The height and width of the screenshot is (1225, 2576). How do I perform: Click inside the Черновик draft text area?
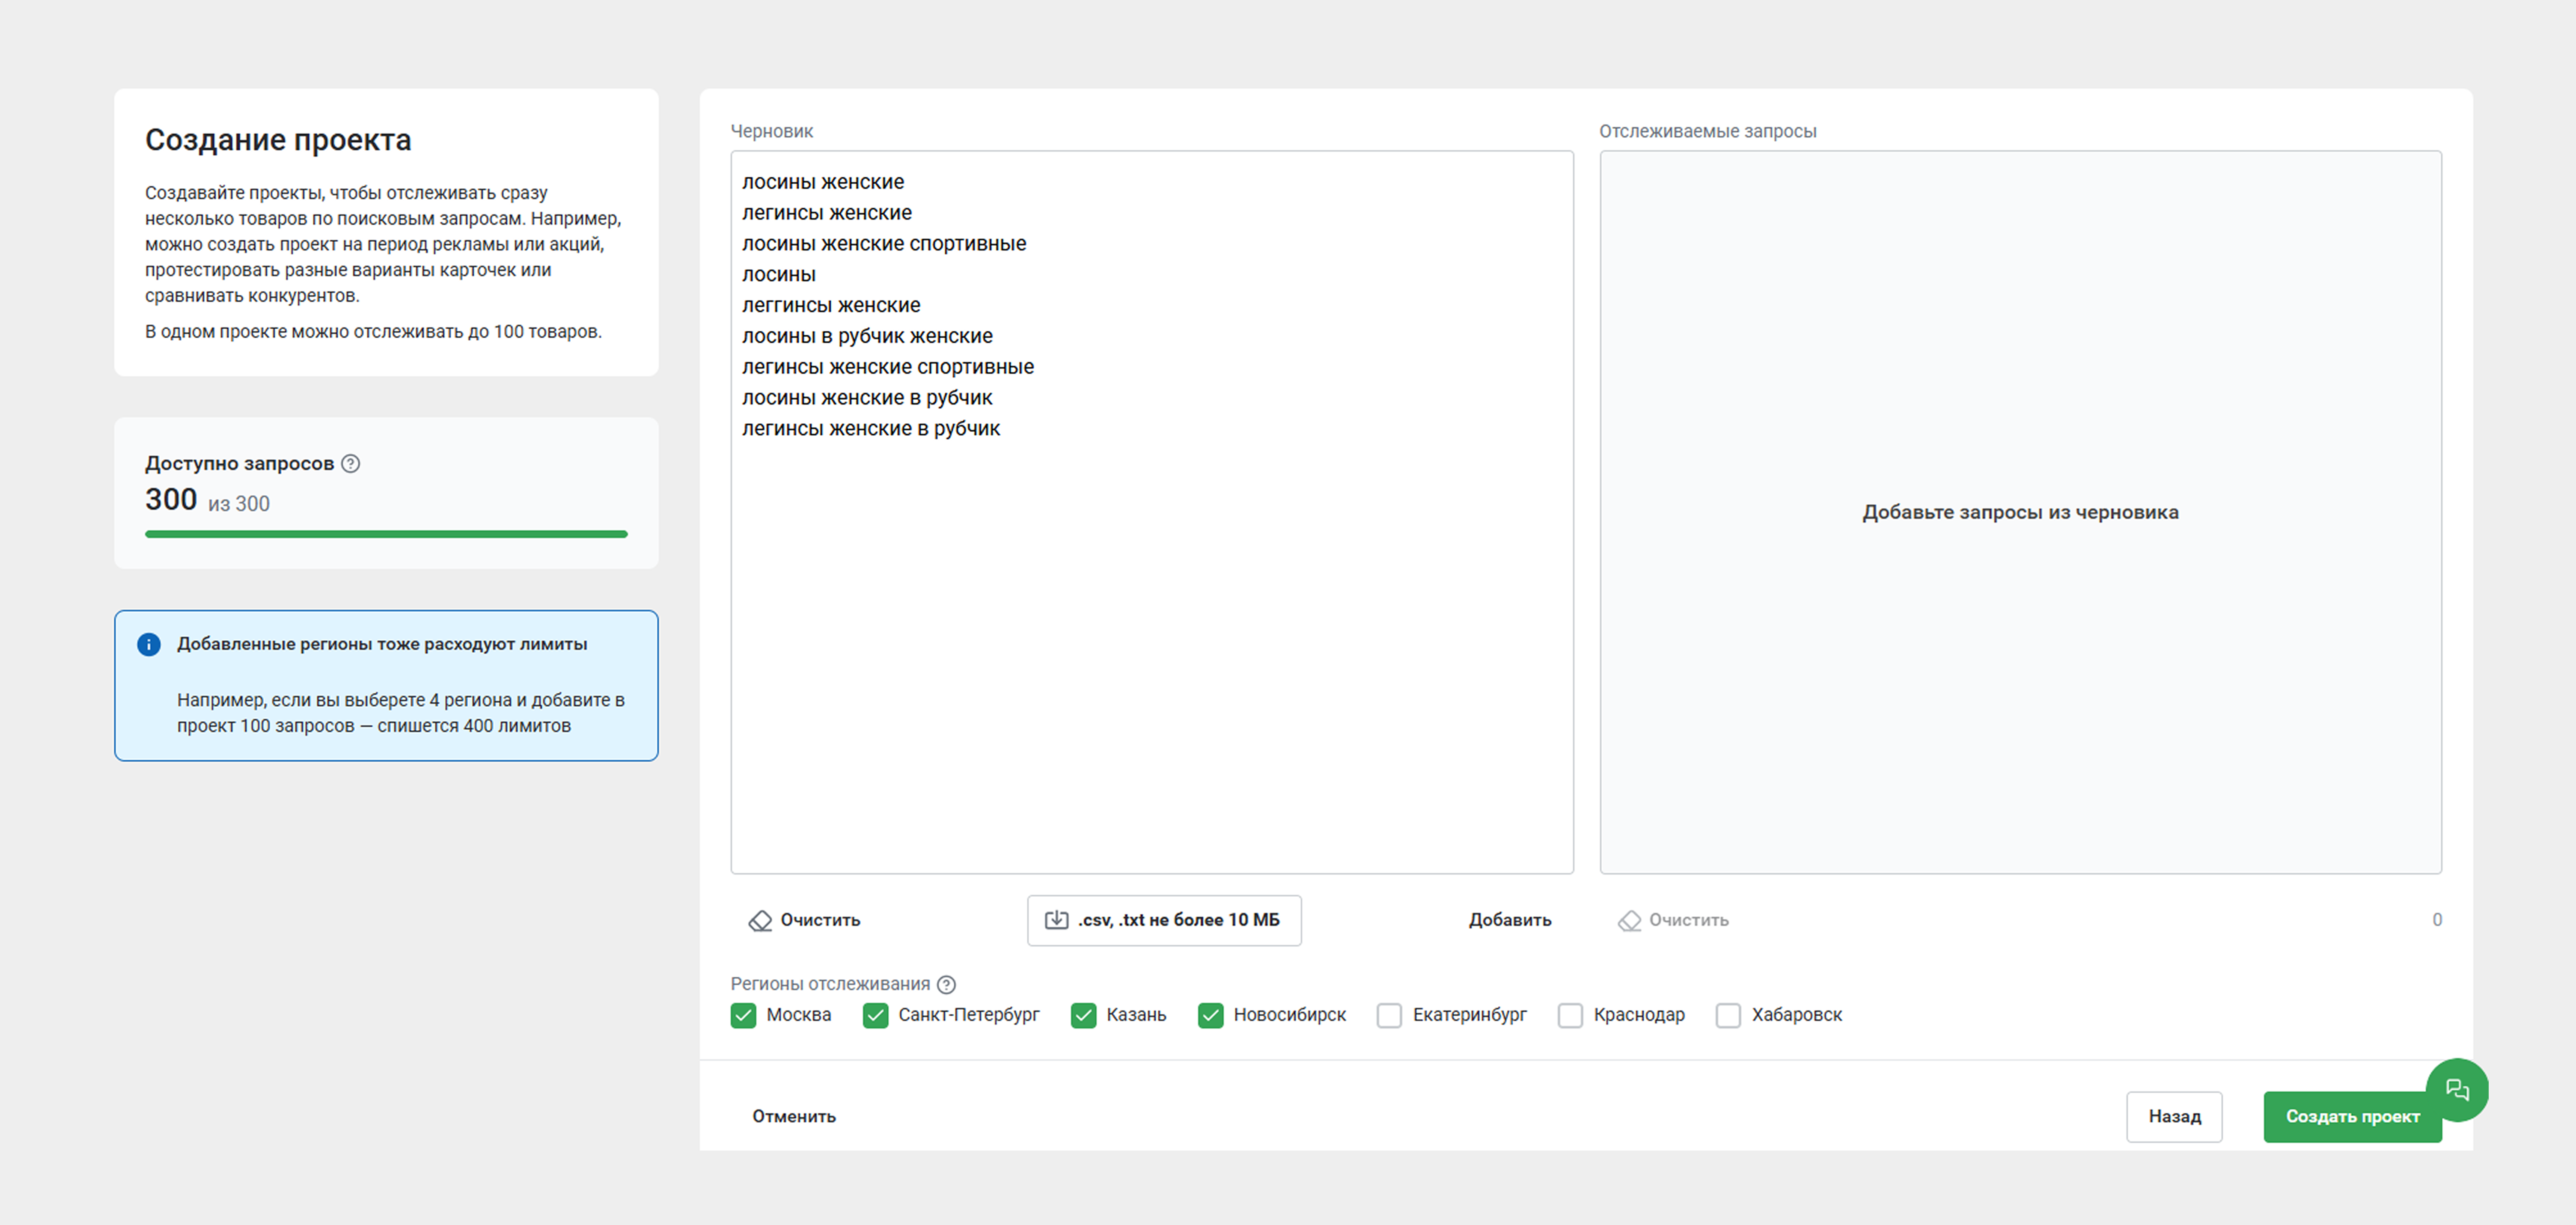[x=1152, y=512]
